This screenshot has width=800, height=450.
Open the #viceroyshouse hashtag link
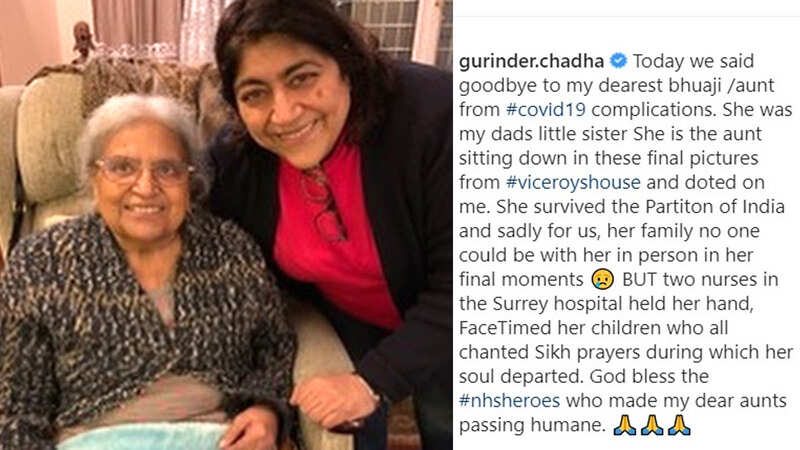[573, 182]
